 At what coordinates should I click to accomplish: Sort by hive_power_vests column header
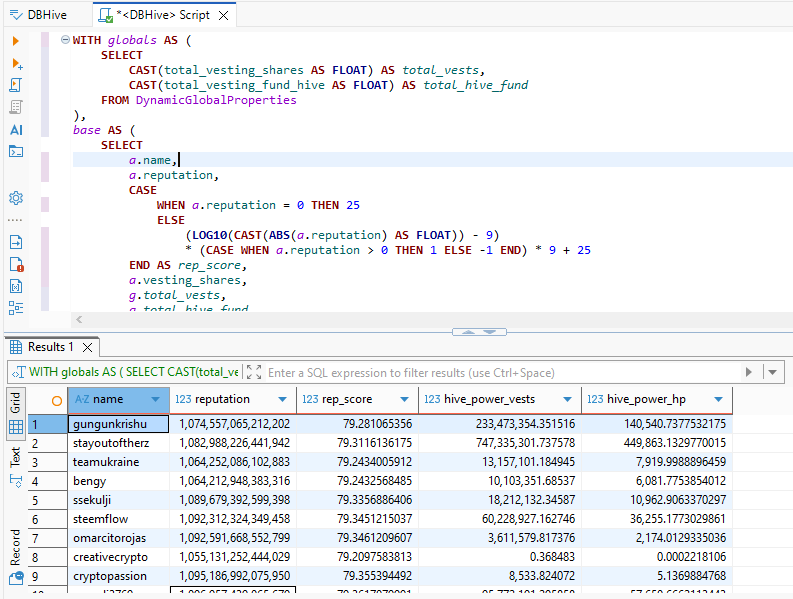pos(489,399)
